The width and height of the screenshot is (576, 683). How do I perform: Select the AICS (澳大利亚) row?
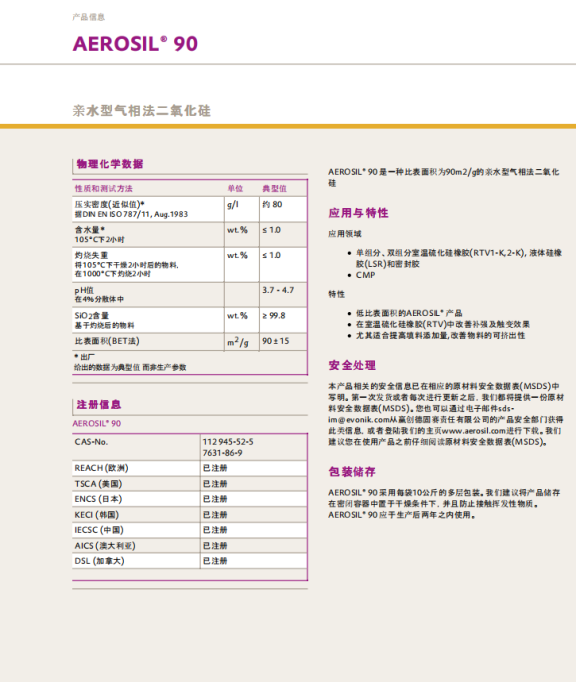pos(190,546)
